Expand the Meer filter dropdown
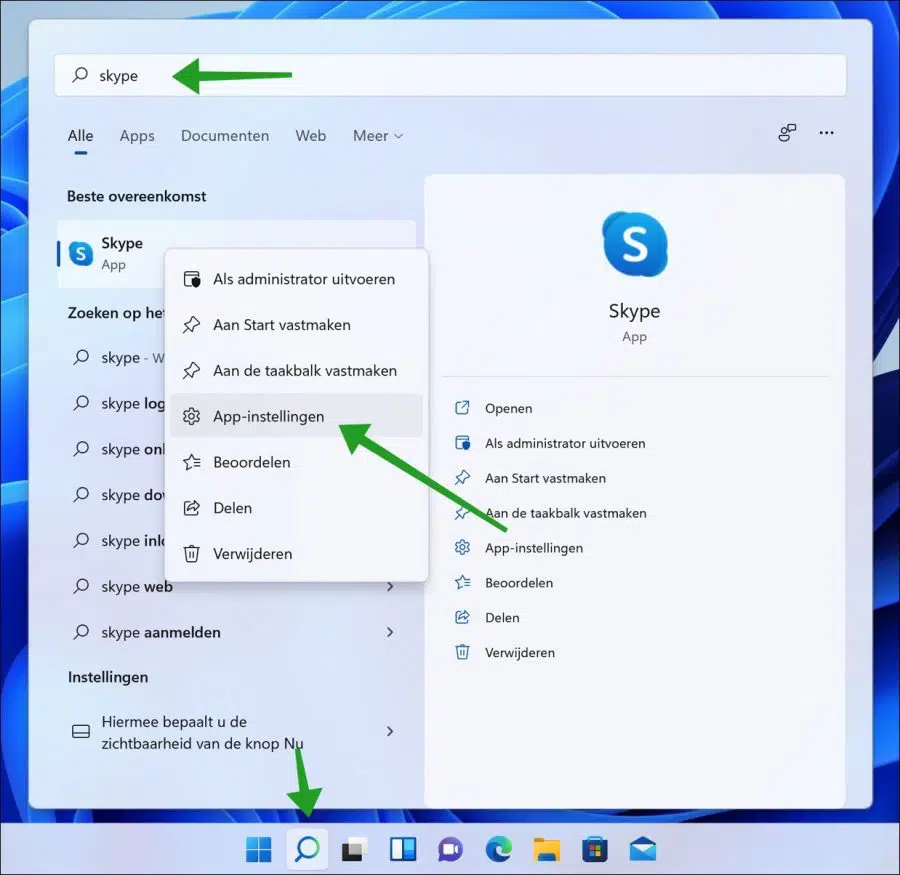The height and width of the screenshot is (875, 900). pyautogui.click(x=378, y=136)
